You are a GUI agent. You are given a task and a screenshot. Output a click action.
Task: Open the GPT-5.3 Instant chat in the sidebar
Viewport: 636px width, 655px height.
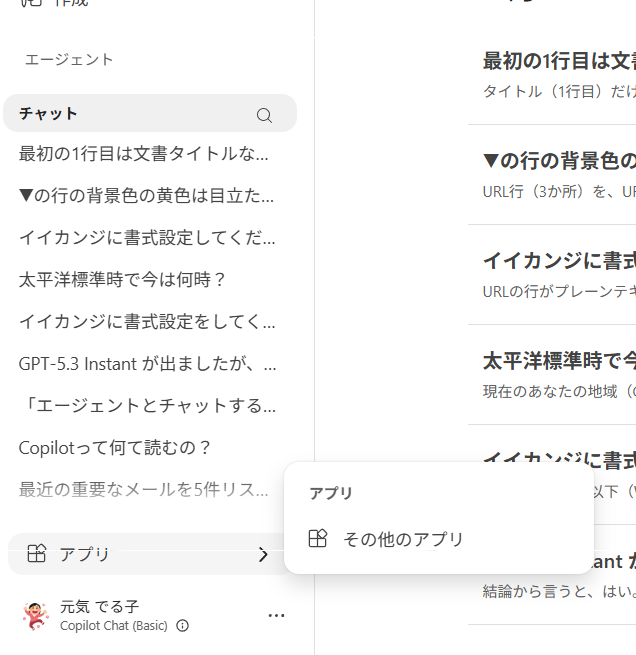point(147,363)
